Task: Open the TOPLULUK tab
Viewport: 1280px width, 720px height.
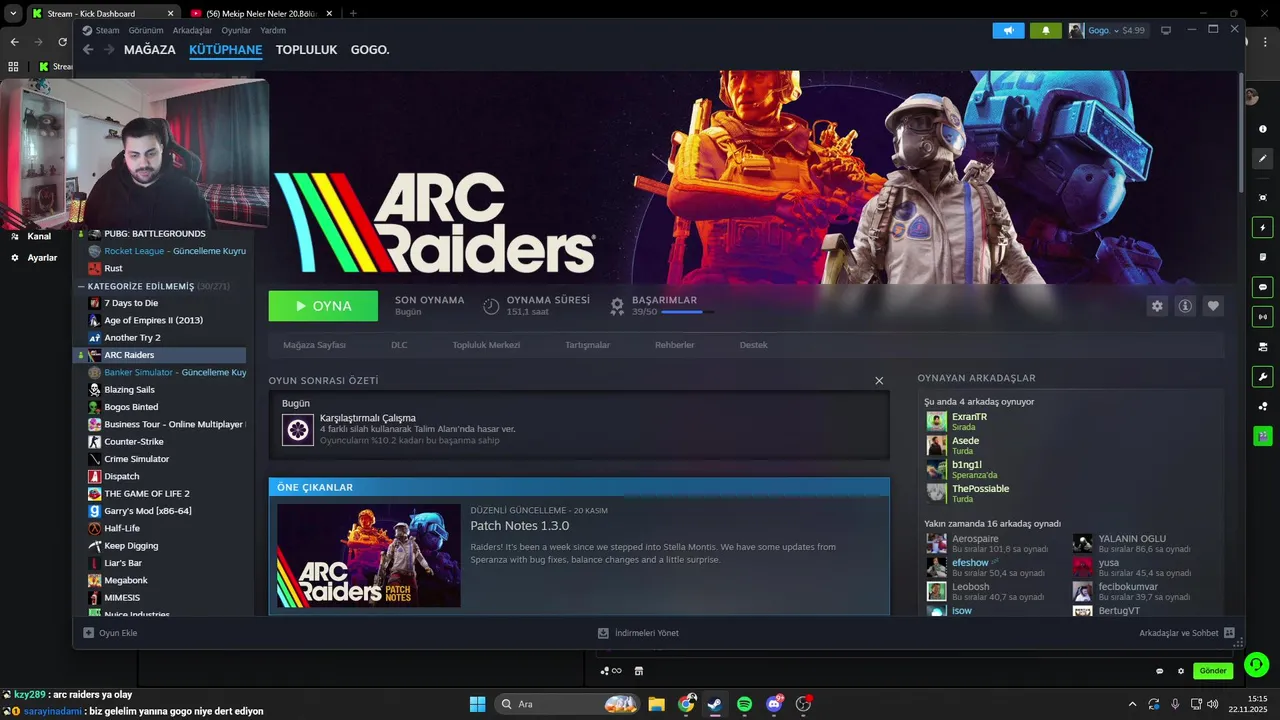Action: point(306,49)
